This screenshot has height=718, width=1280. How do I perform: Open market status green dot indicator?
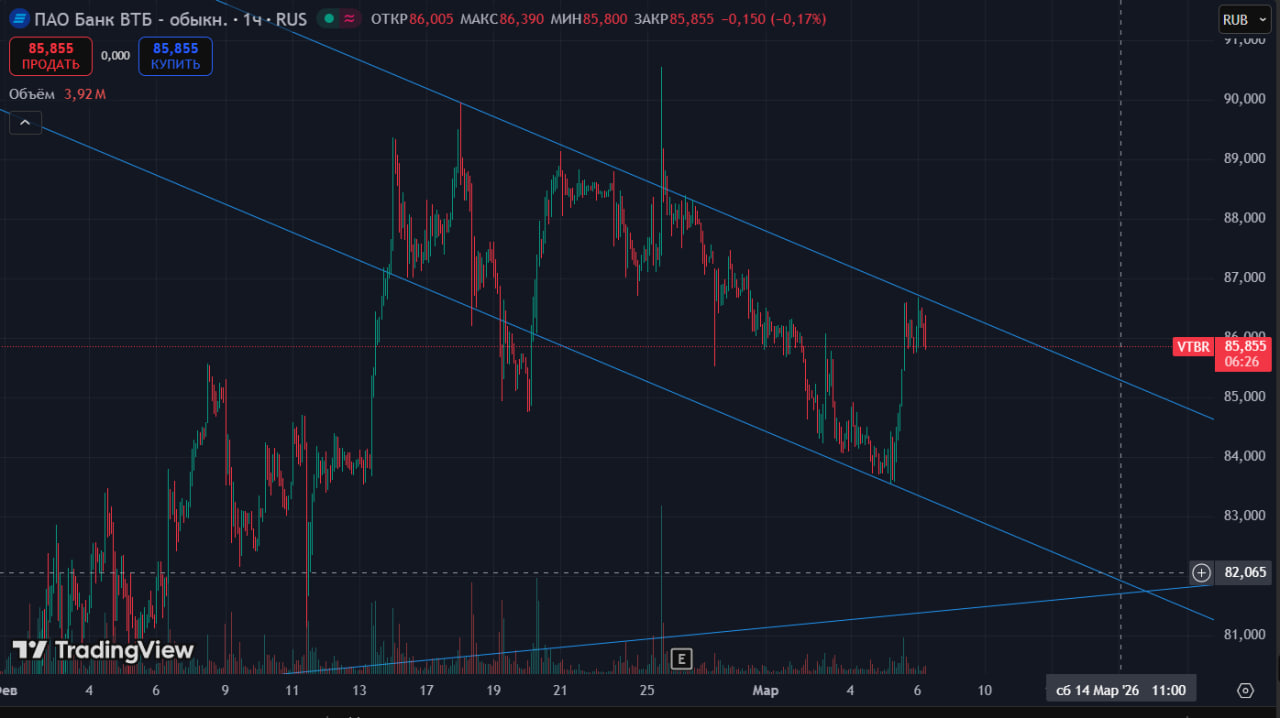[329, 19]
